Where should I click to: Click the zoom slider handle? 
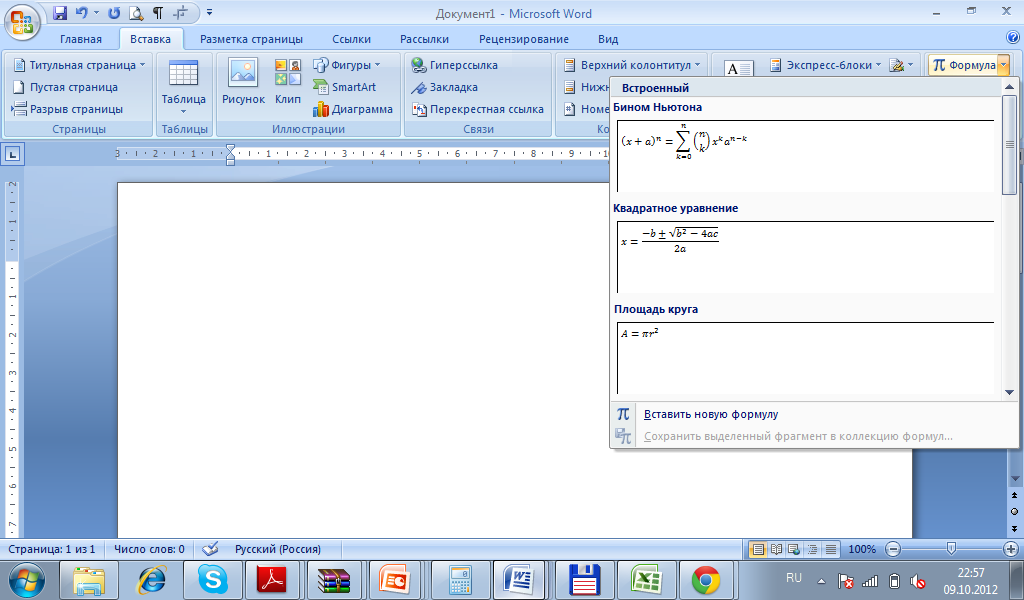click(952, 548)
